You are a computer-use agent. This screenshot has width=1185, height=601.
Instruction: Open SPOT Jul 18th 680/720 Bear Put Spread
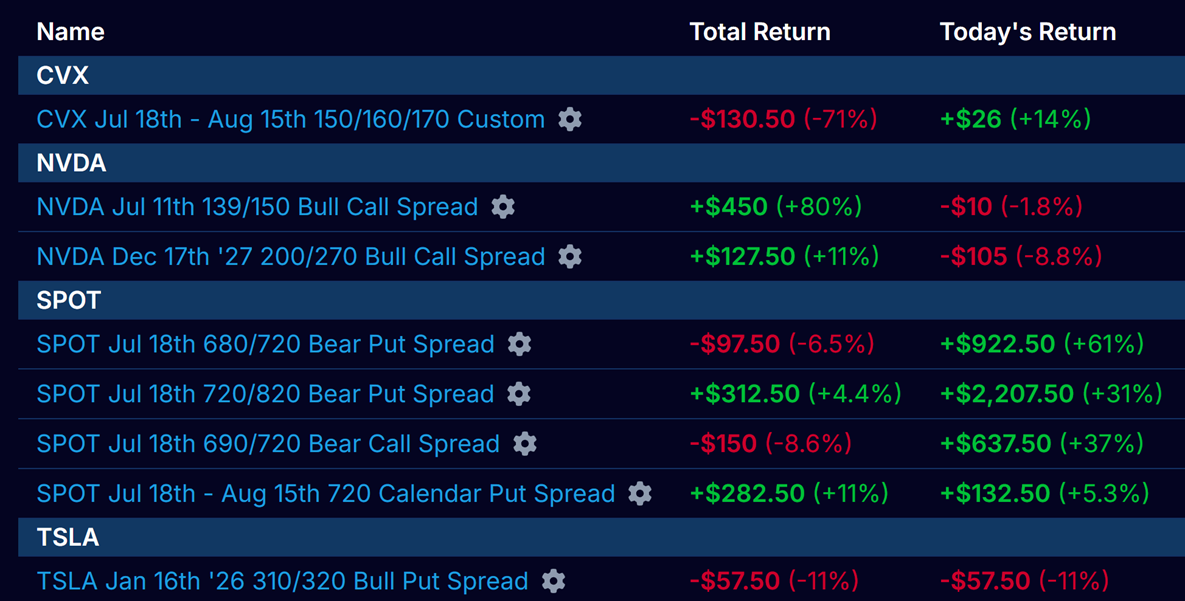(x=265, y=344)
